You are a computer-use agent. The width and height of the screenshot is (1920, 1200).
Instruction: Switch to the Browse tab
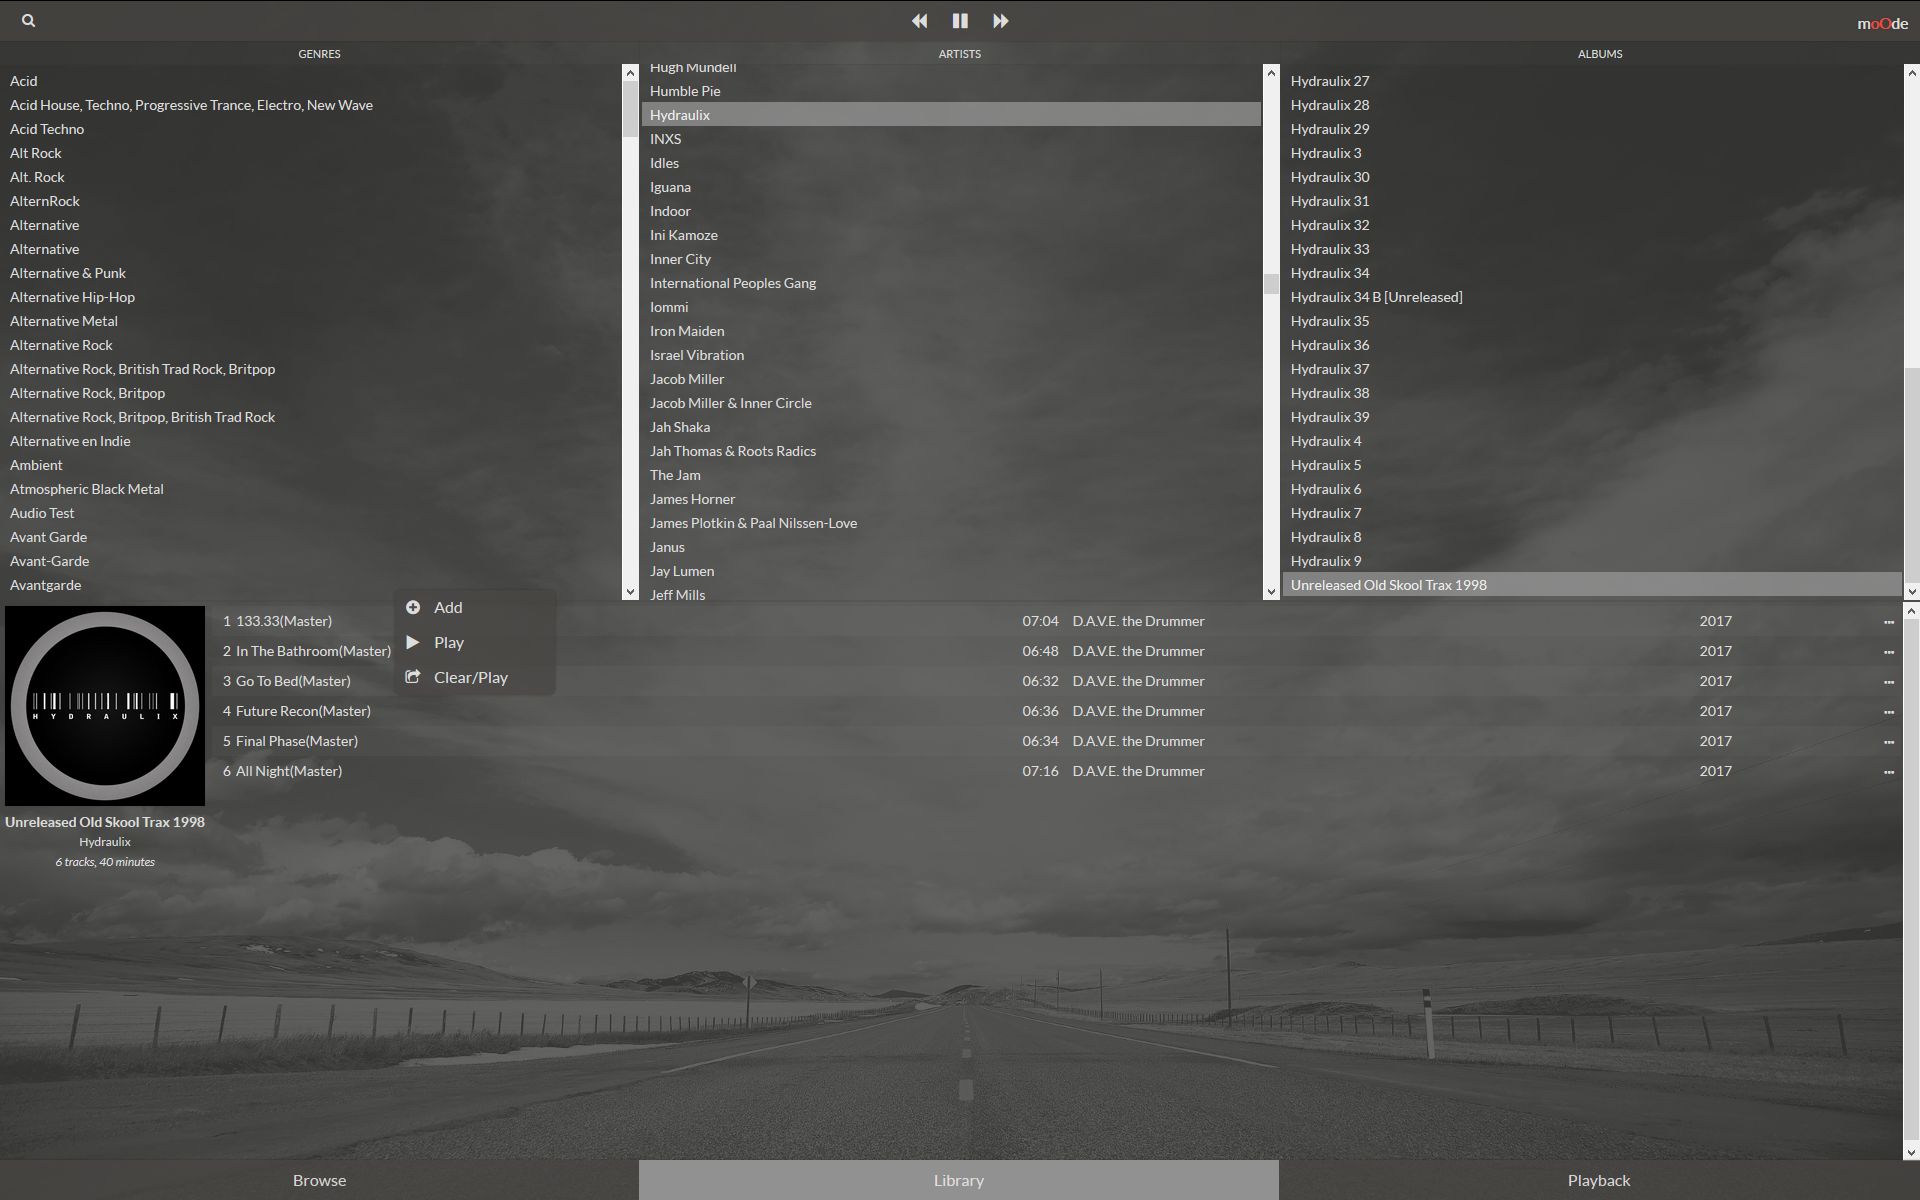pyautogui.click(x=319, y=1180)
